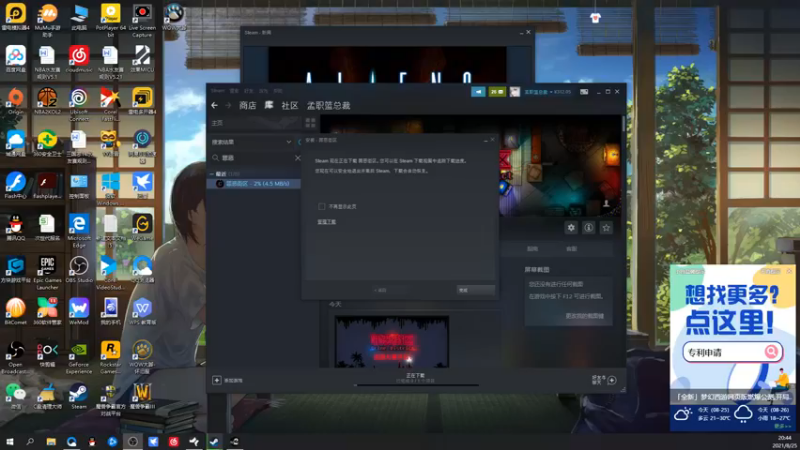This screenshot has width=800, height=450.
Task: Tick the don't show again checkbox
Action: [x=321, y=207]
